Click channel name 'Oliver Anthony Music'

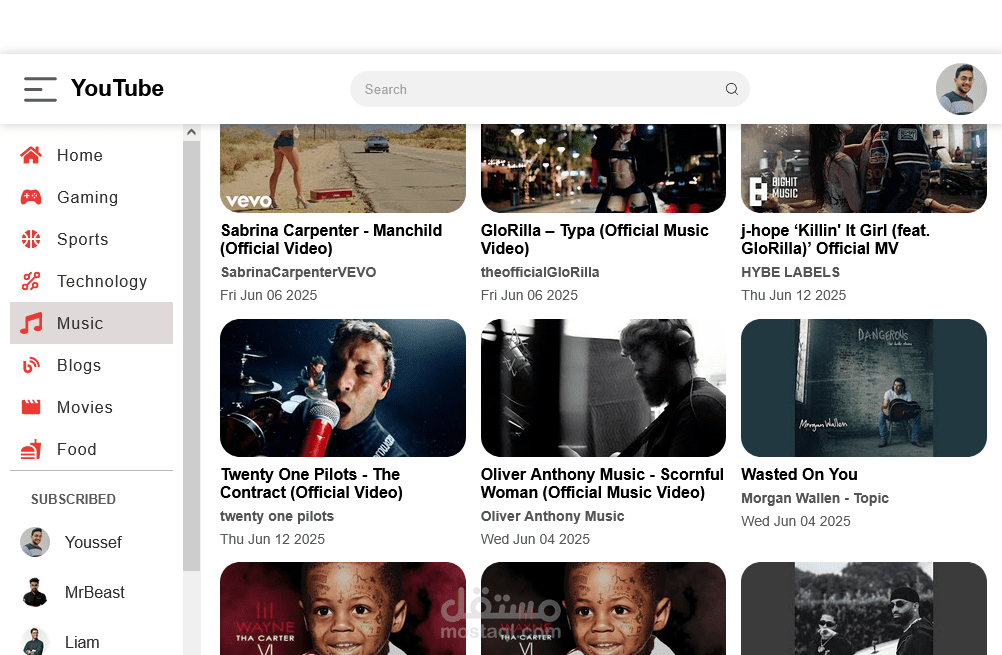click(552, 516)
